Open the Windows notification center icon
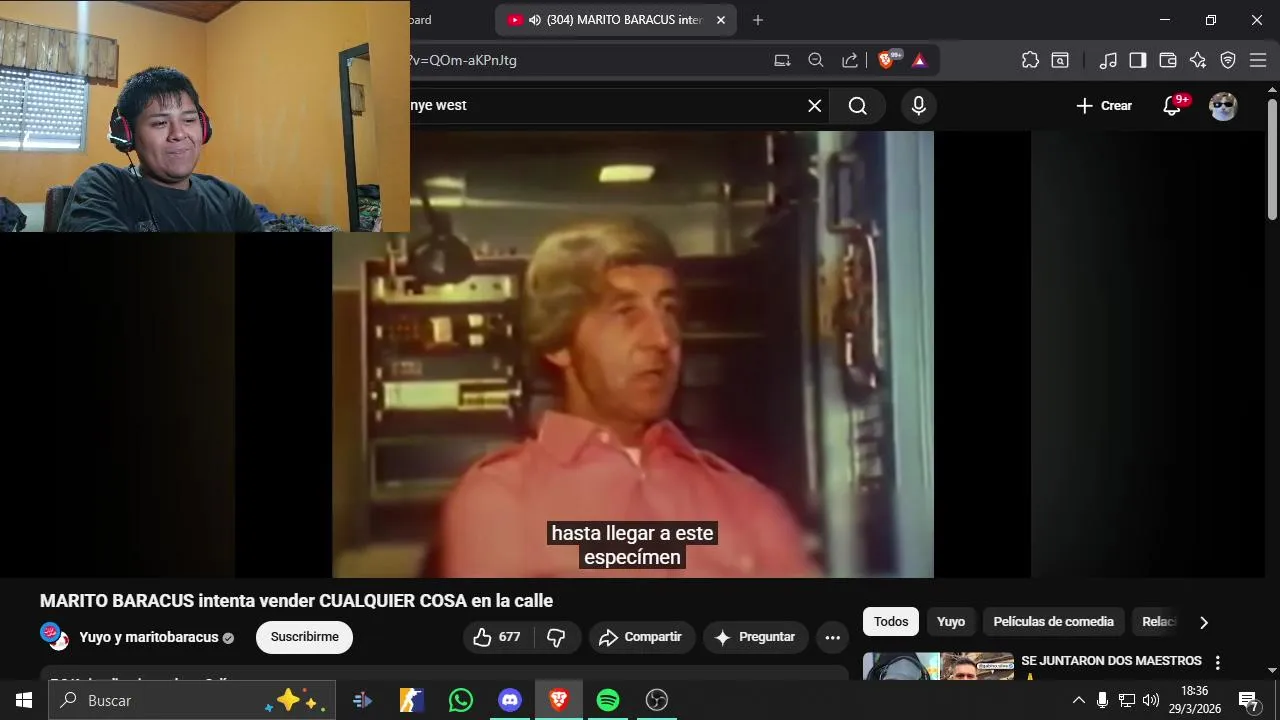This screenshot has width=1280, height=720. pos(1248,700)
